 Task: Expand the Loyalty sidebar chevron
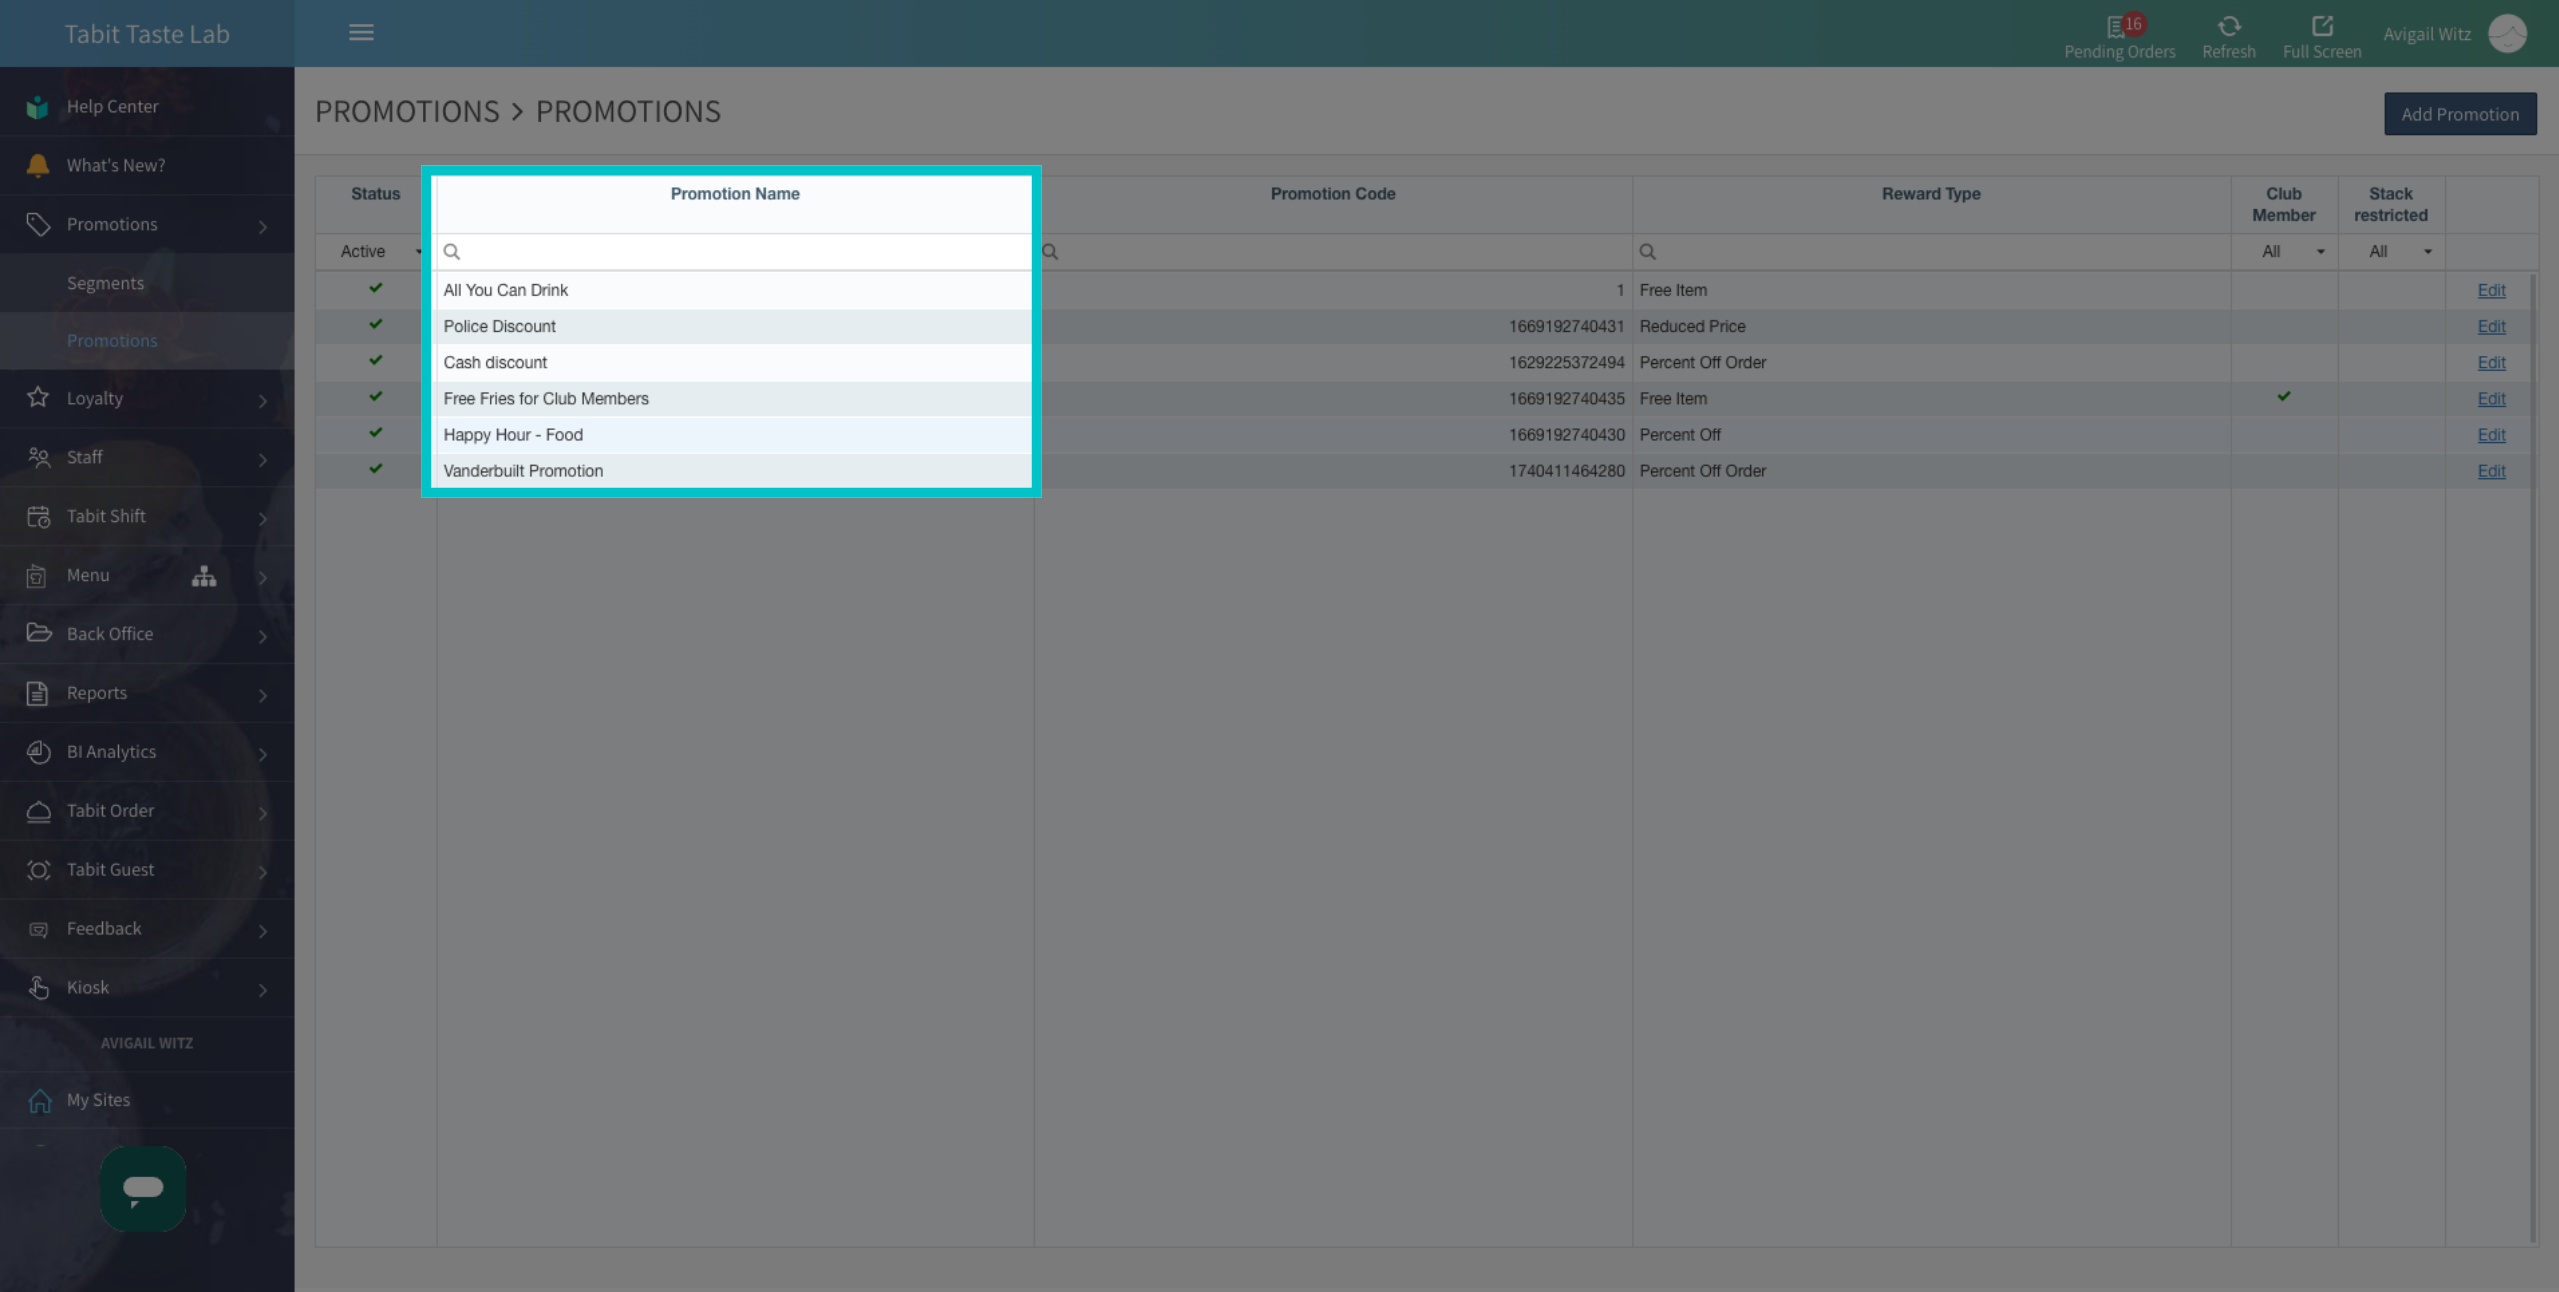tap(263, 400)
